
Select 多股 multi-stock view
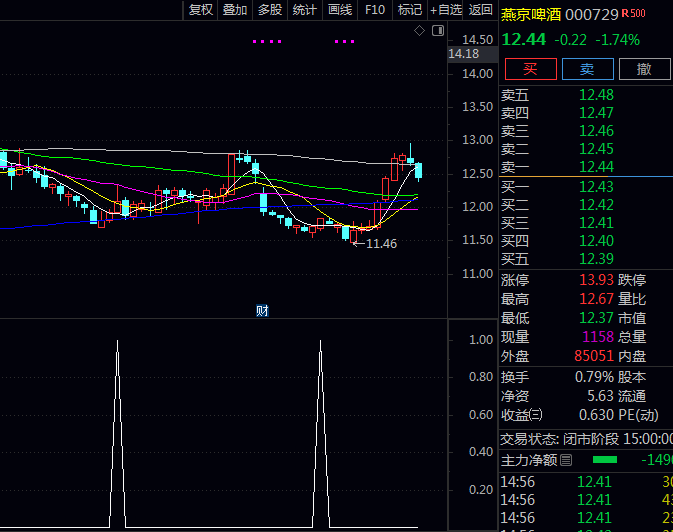pos(270,10)
